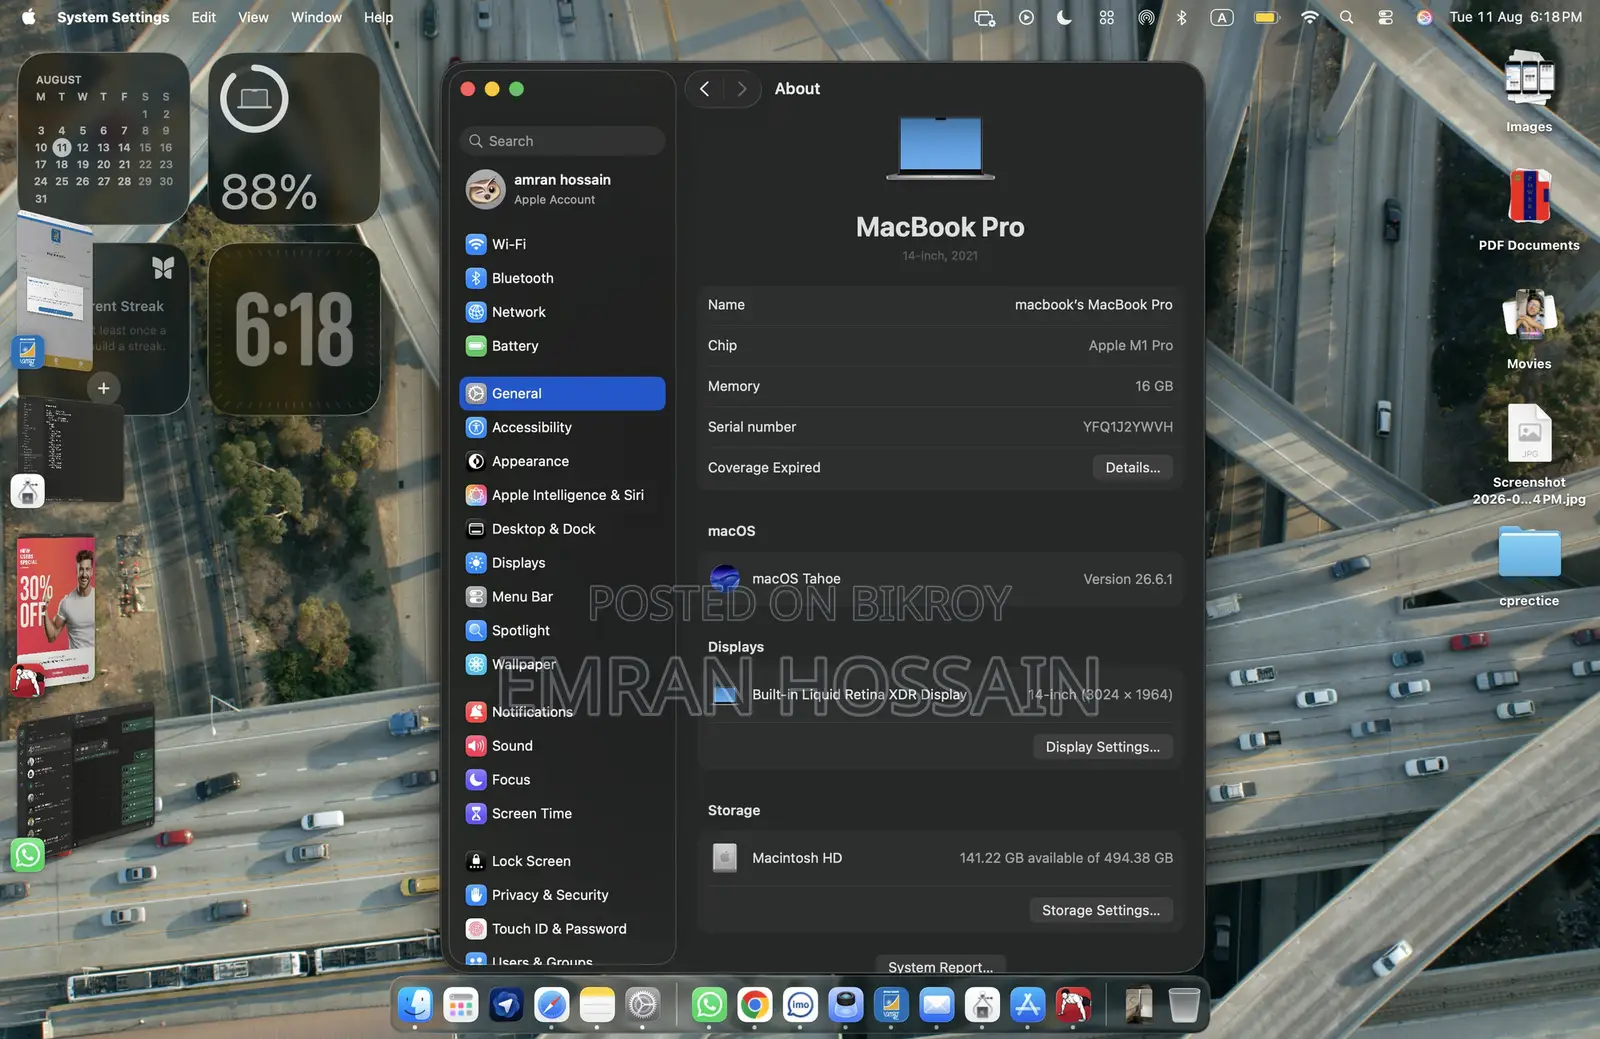This screenshot has height=1039, width=1600.
Task: Open the Window menu
Action: [x=316, y=17]
